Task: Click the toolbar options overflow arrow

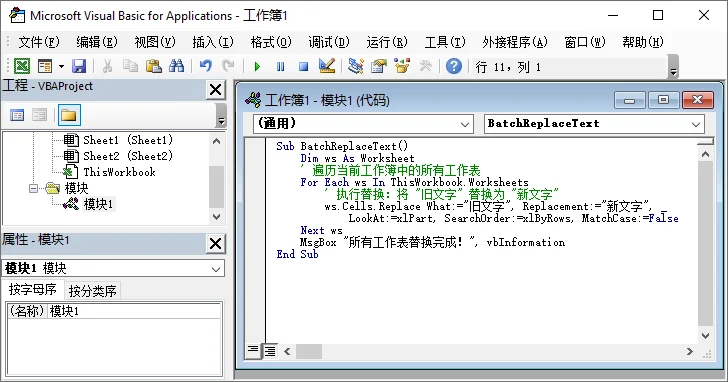Action: pyautogui.click(x=673, y=67)
